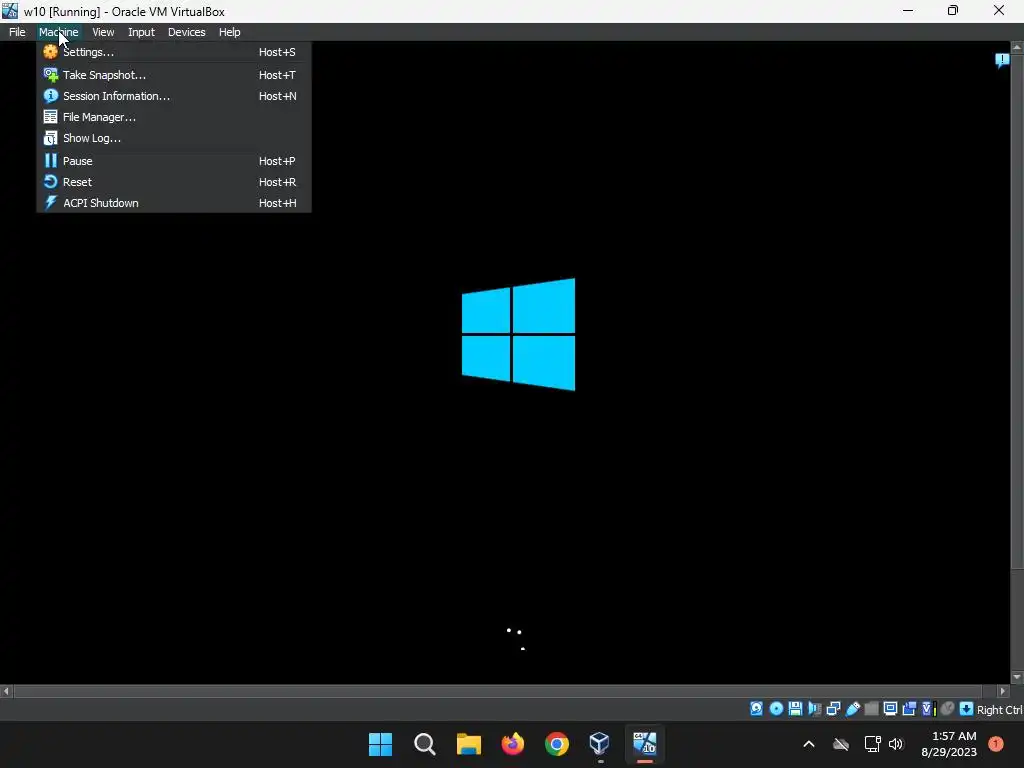1024x768 pixels.
Task: Open the Input menu
Action: (141, 32)
